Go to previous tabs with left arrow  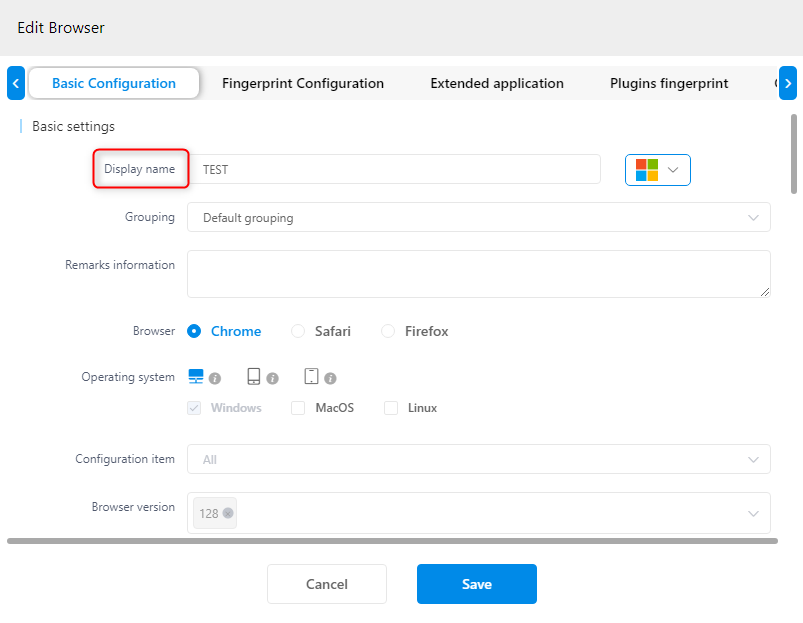16,83
